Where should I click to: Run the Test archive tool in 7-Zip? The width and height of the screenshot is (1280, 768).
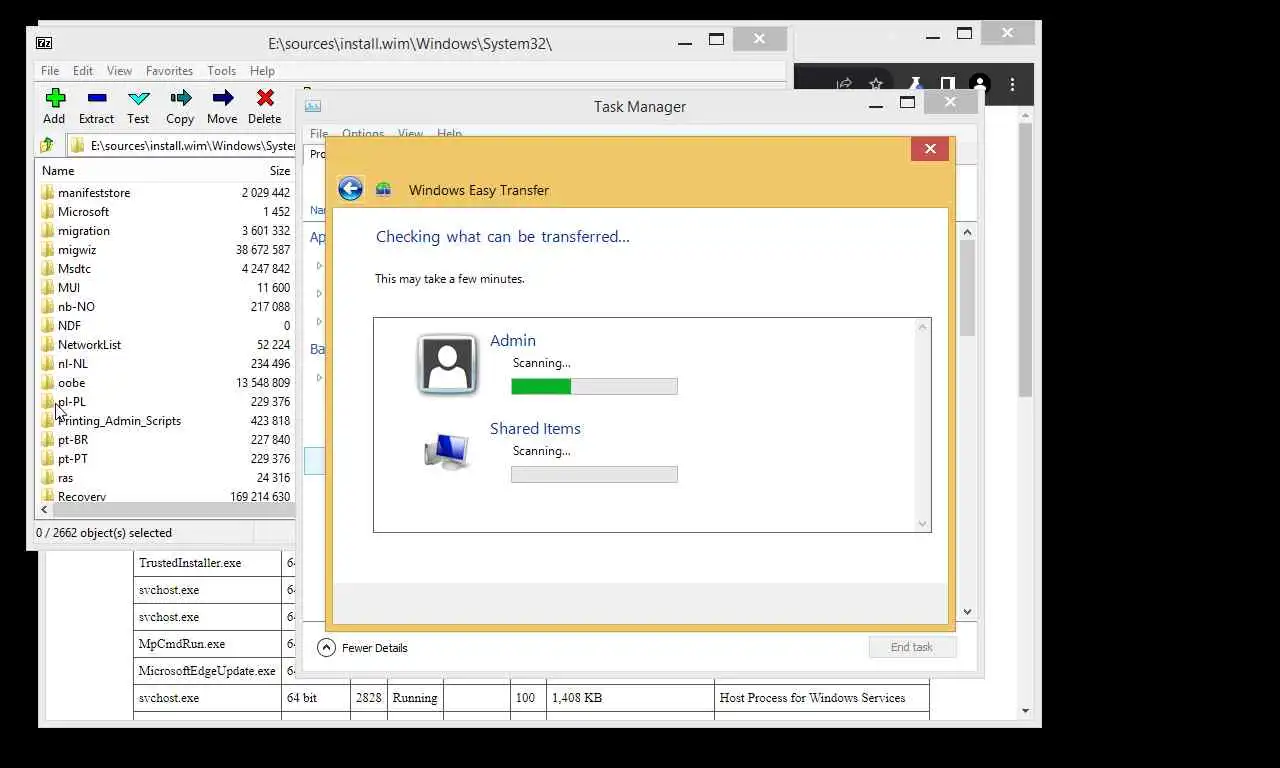coord(139,98)
